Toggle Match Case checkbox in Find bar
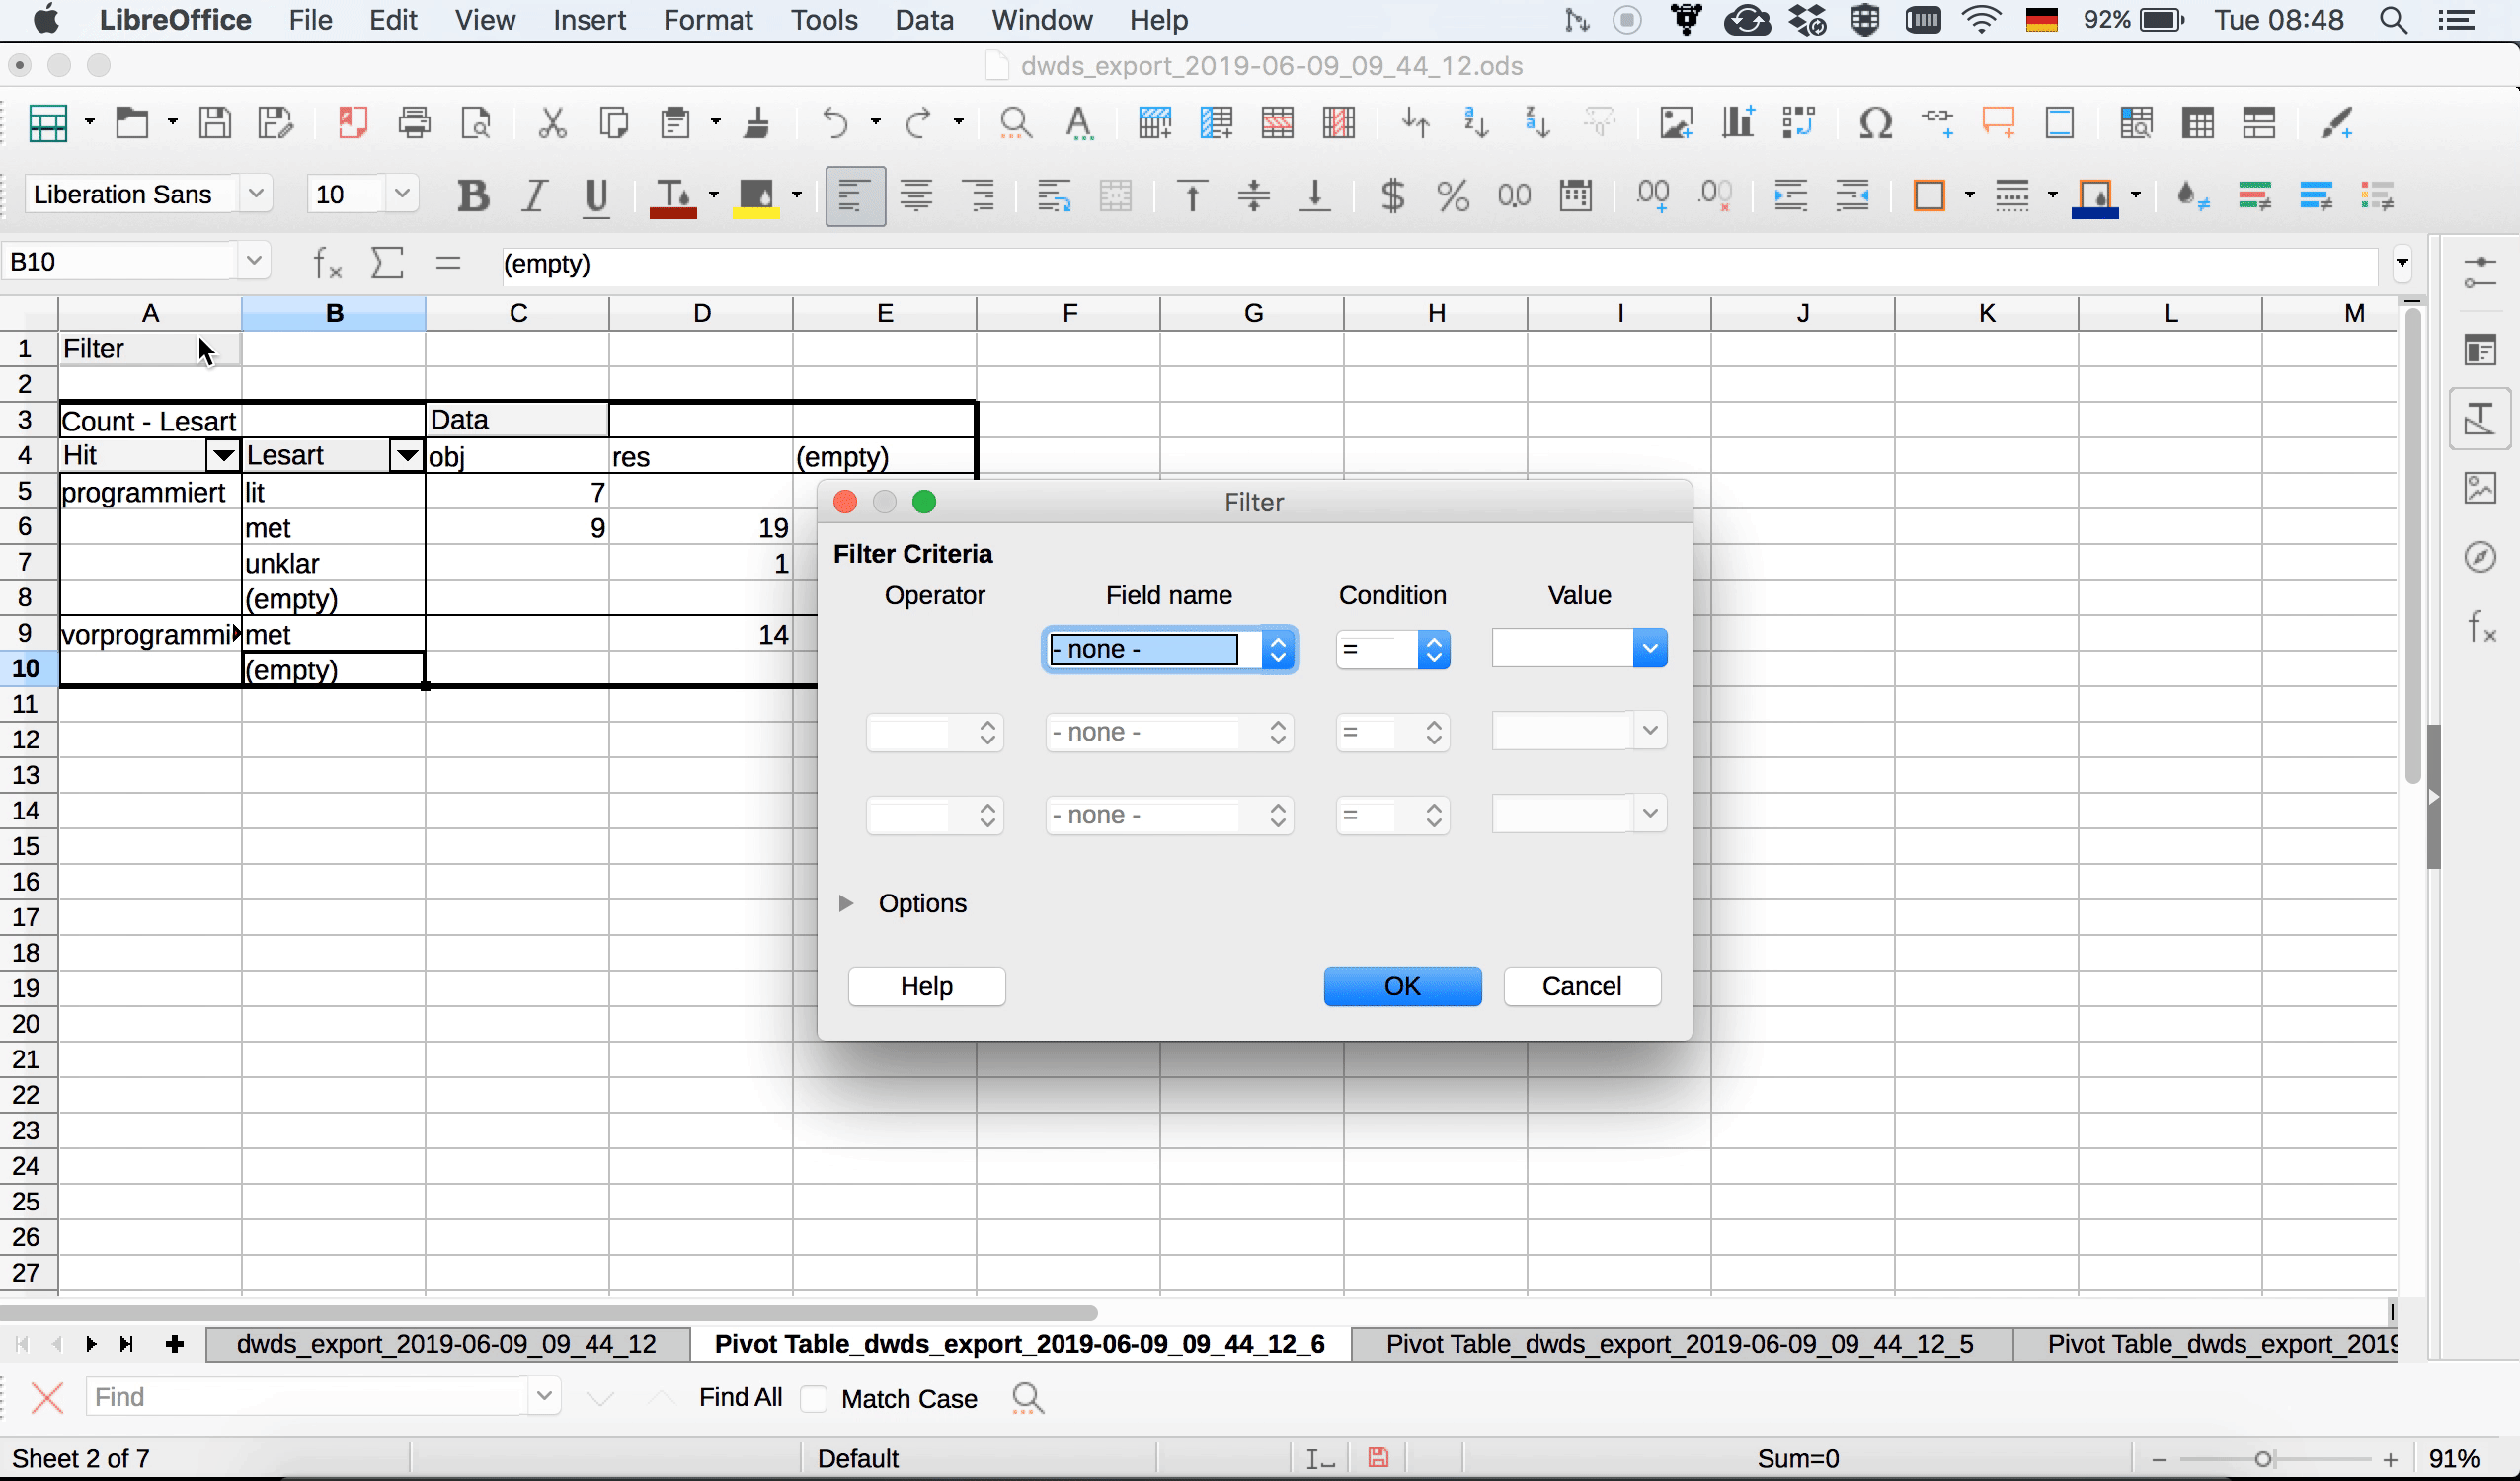Screen dimensions: 2520x1481 tap(815, 1398)
